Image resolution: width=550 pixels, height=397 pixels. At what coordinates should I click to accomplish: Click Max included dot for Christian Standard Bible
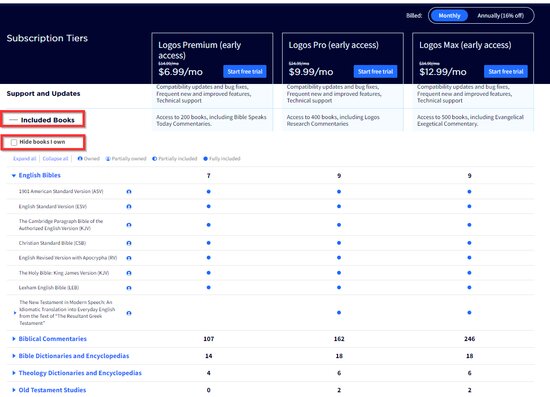tap(469, 243)
